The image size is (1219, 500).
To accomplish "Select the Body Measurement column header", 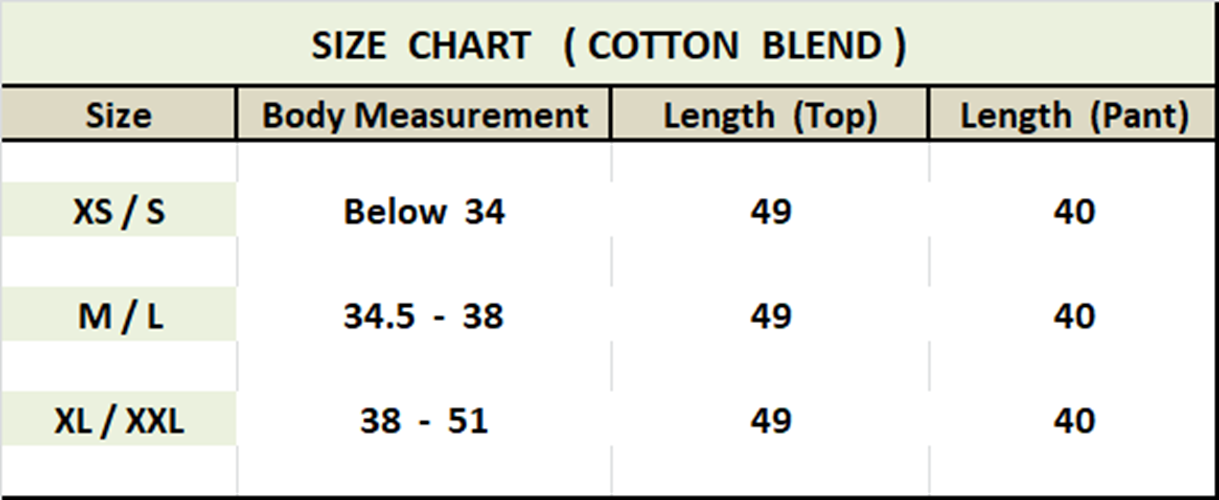I will click(x=424, y=115).
